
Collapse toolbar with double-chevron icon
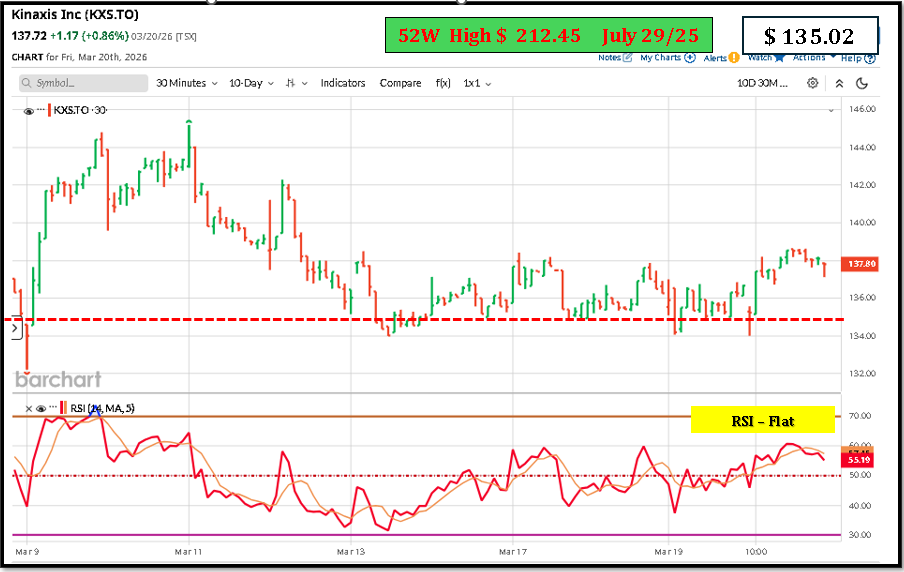point(840,83)
